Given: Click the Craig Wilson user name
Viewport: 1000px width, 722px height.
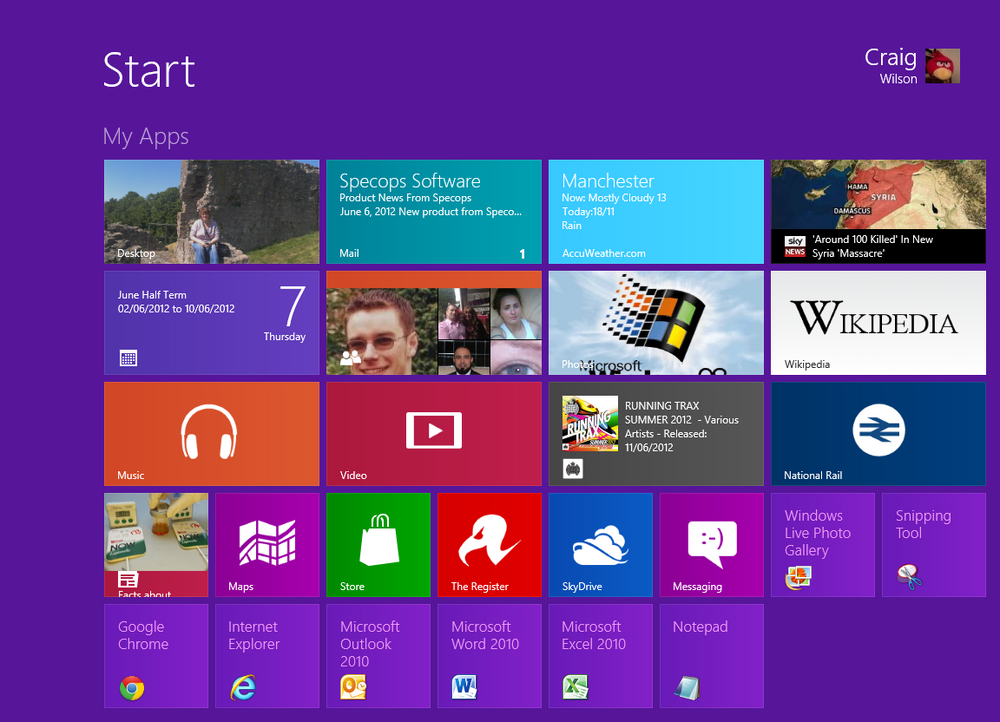Looking at the screenshot, I should (x=891, y=66).
